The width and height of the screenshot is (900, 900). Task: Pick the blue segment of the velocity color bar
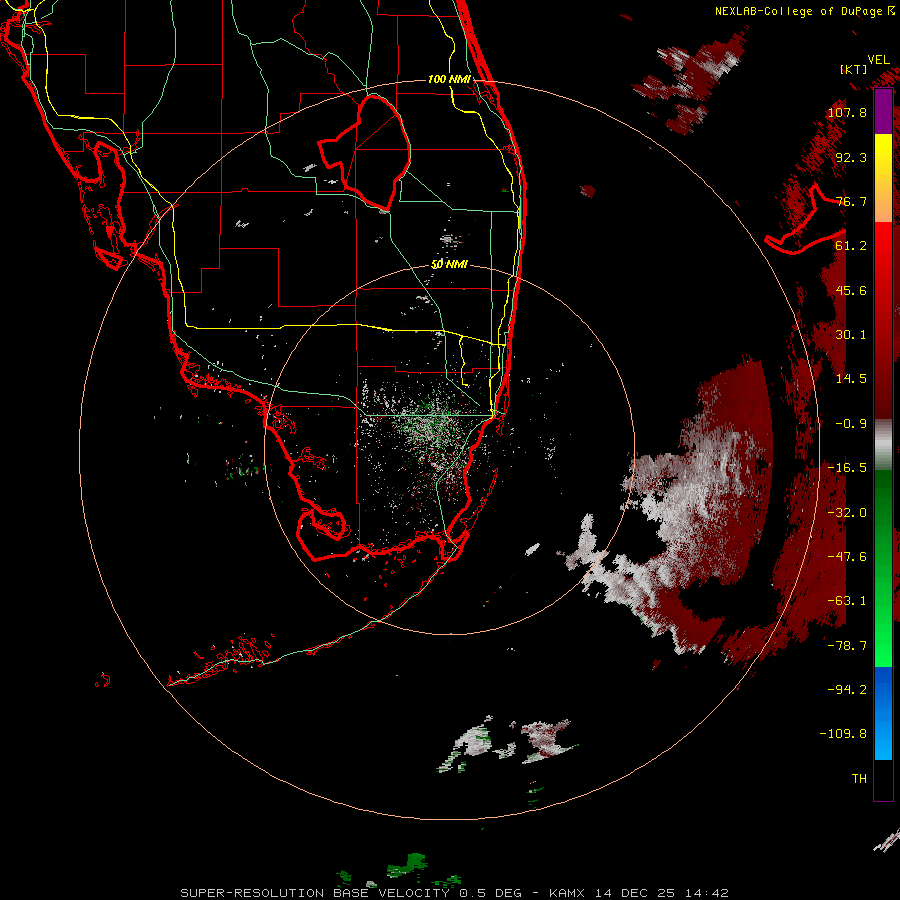(x=883, y=713)
